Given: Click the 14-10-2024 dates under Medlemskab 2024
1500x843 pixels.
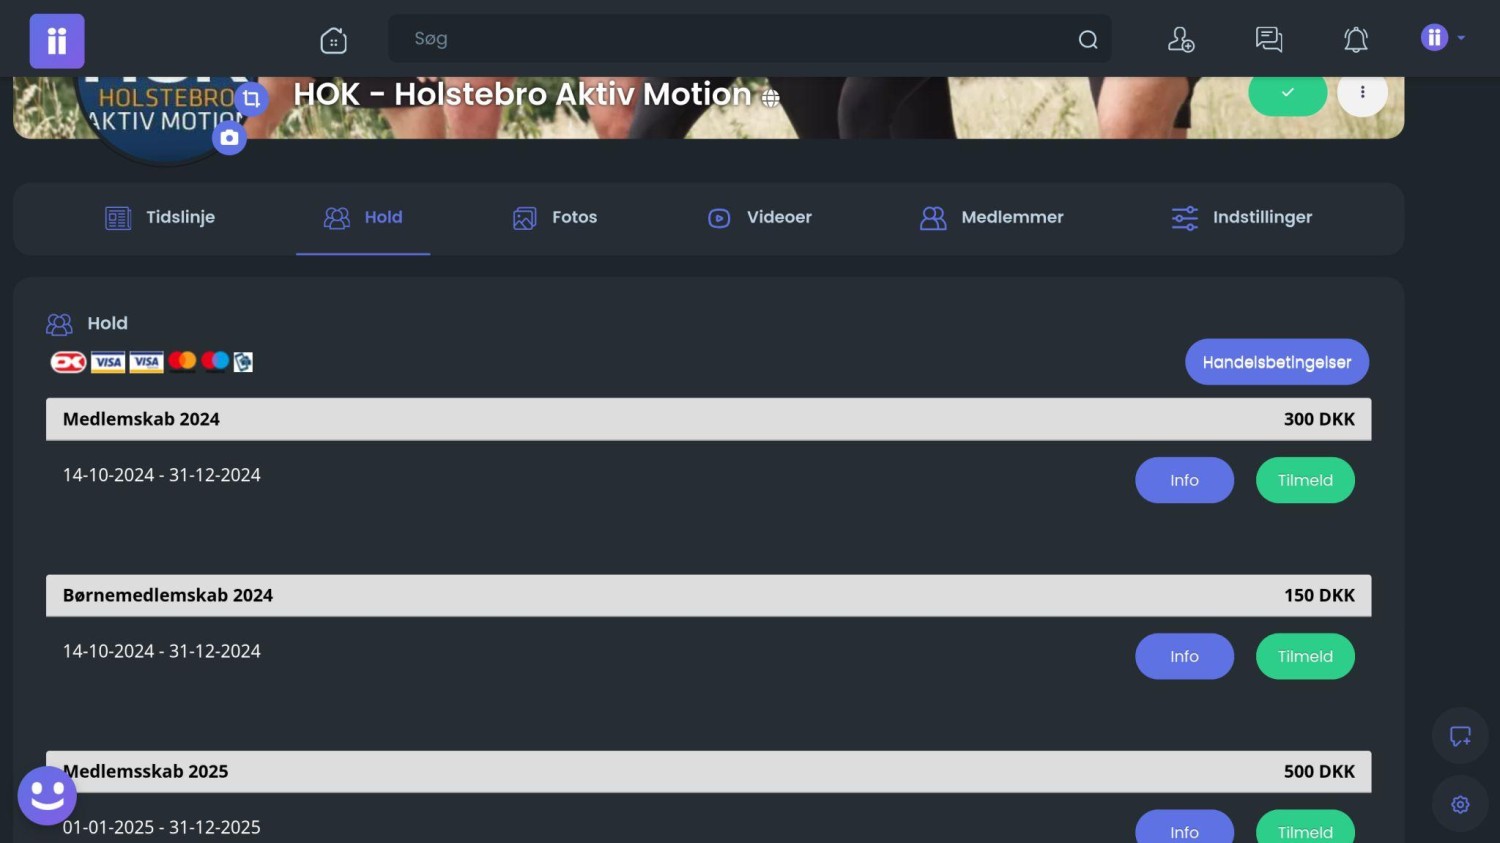Looking at the screenshot, I should point(162,475).
